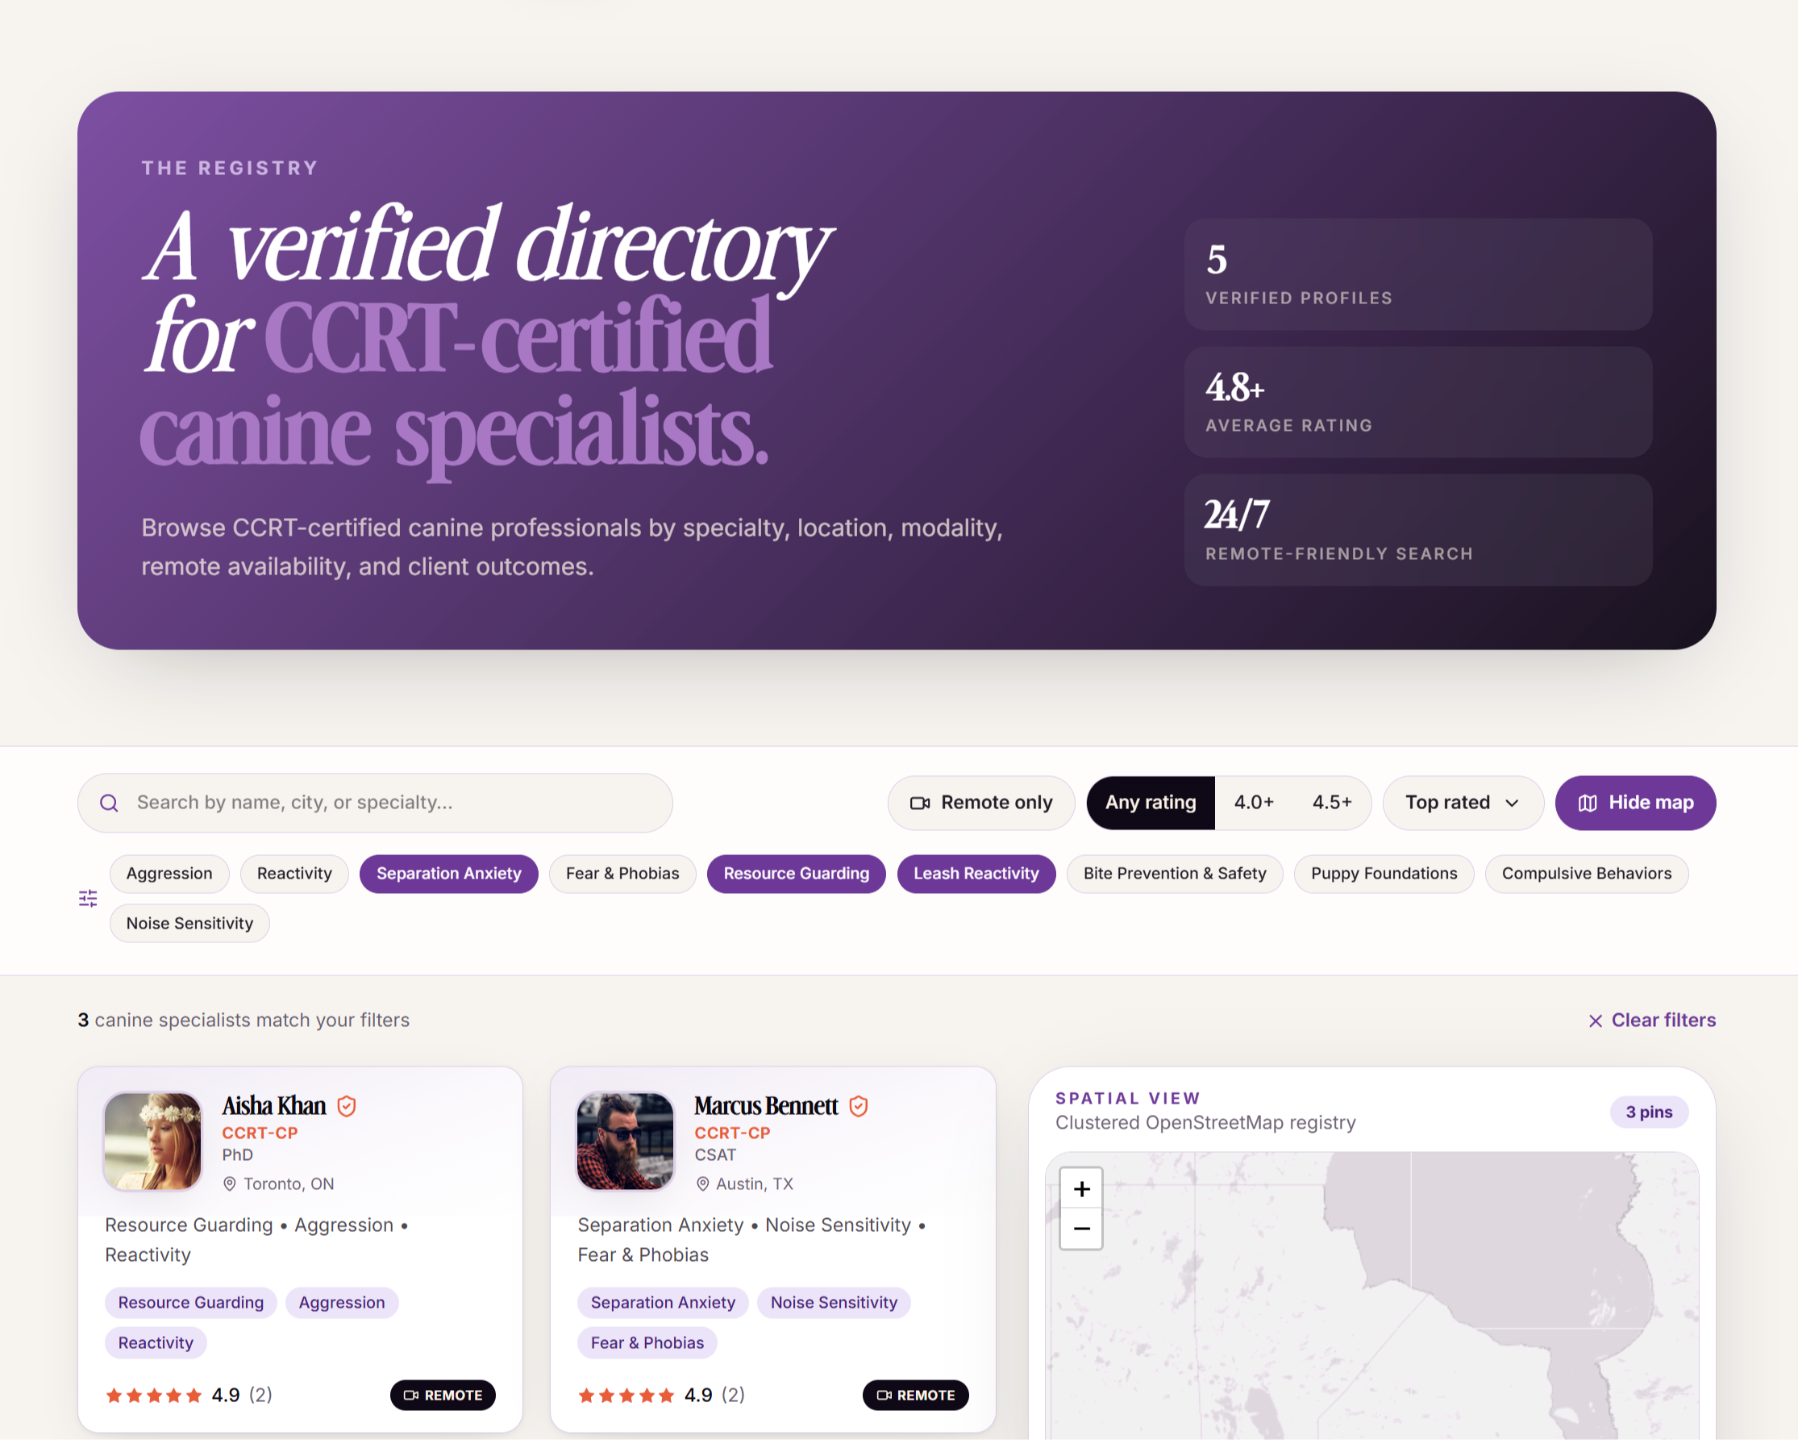The height and width of the screenshot is (1440, 1798).
Task: Click the 24/7 Remote-Friendly Search card
Action: [x=1418, y=530]
